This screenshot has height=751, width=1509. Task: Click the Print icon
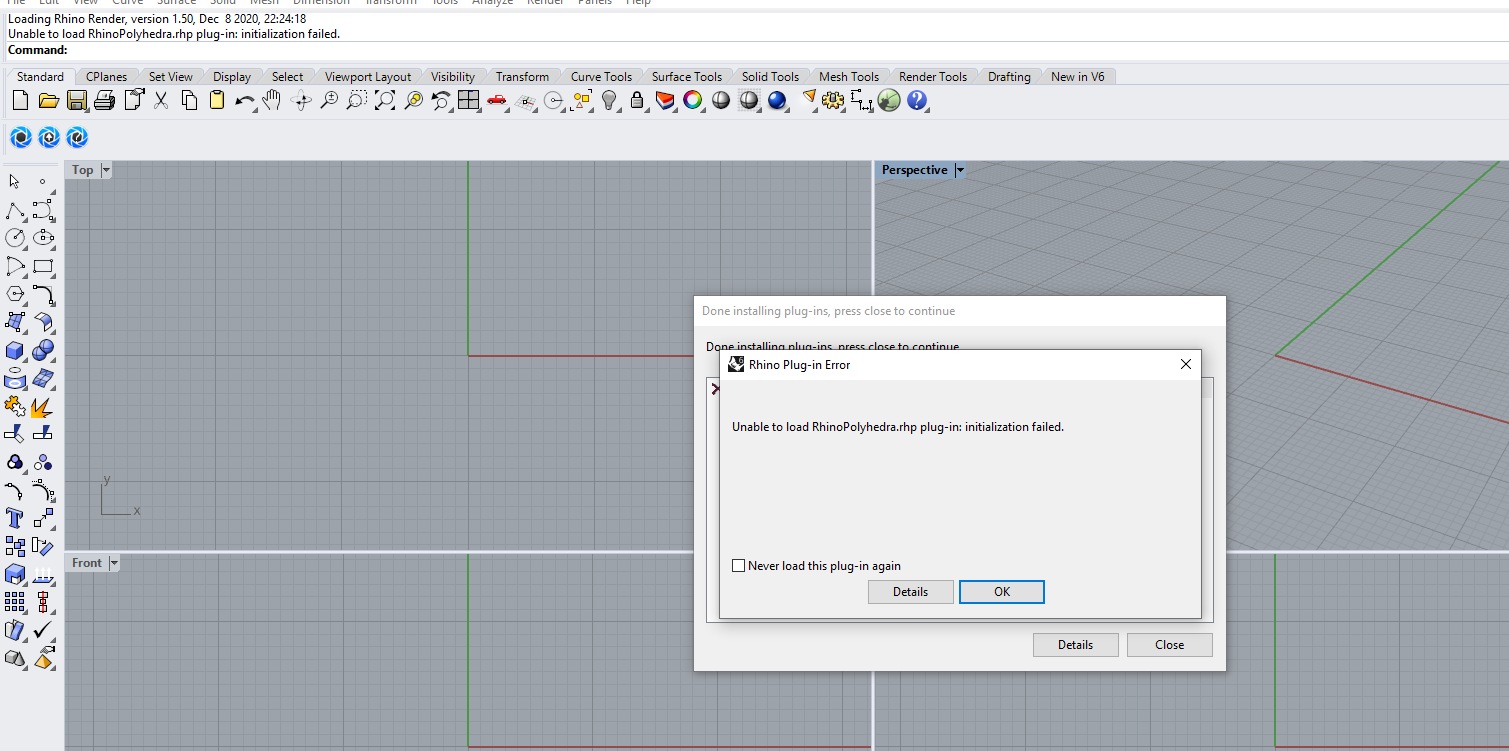pyautogui.click(x=104, y=100)
